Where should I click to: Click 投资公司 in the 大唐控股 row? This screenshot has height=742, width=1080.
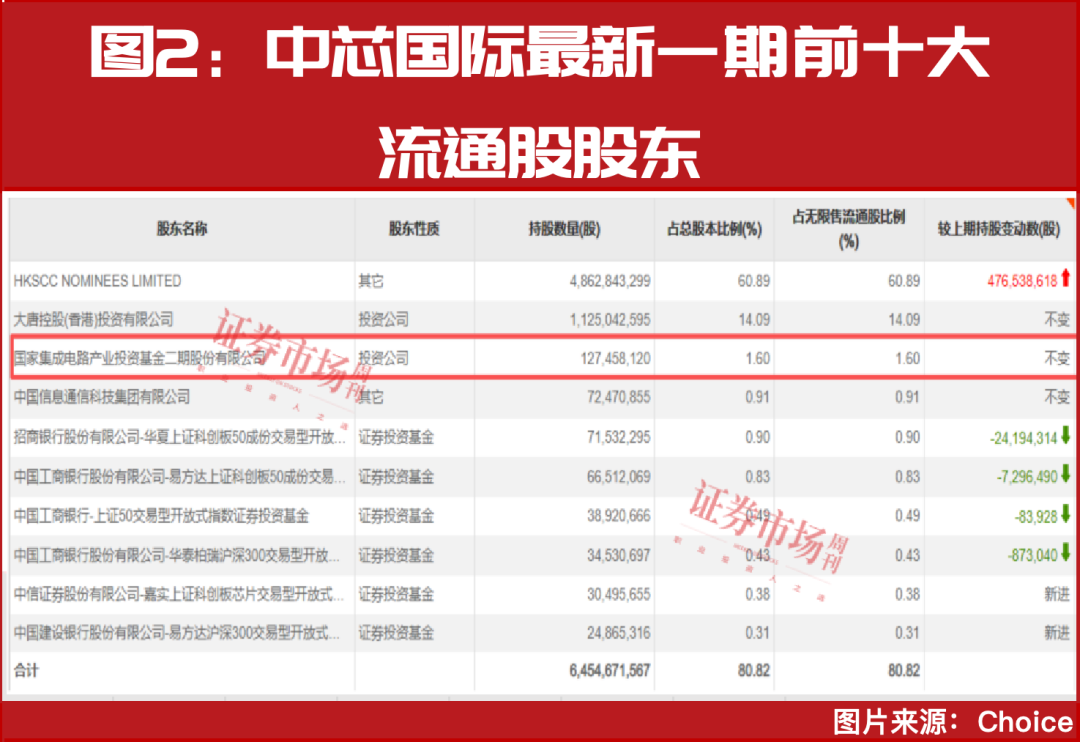click(384, 320)
